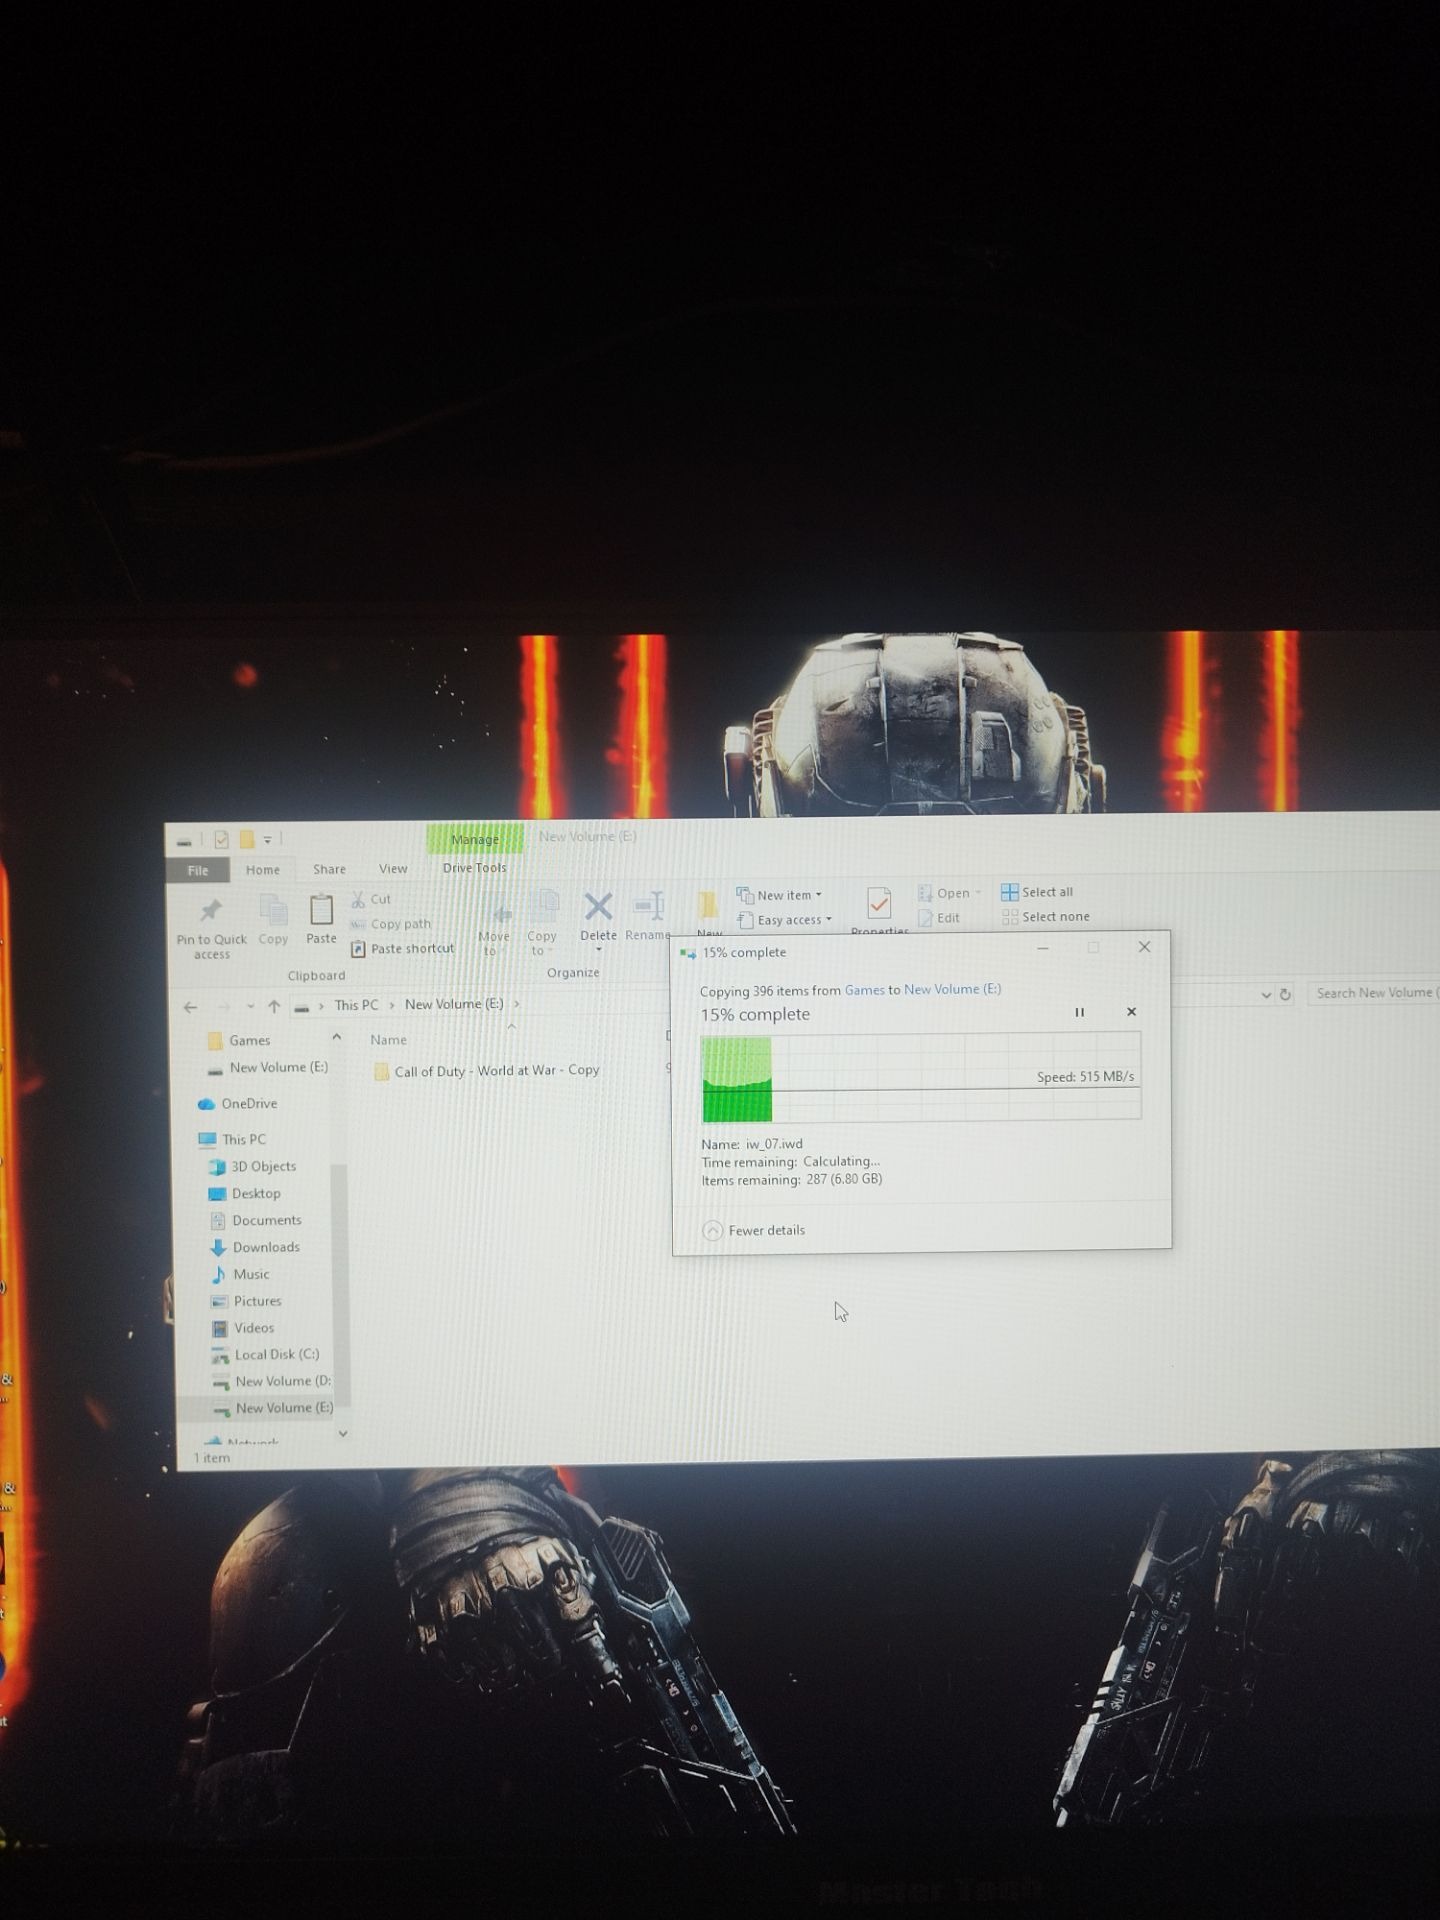The image size is (1440, 1920).
Task: Cancel the copy with the X button
Action: 1131,1012
